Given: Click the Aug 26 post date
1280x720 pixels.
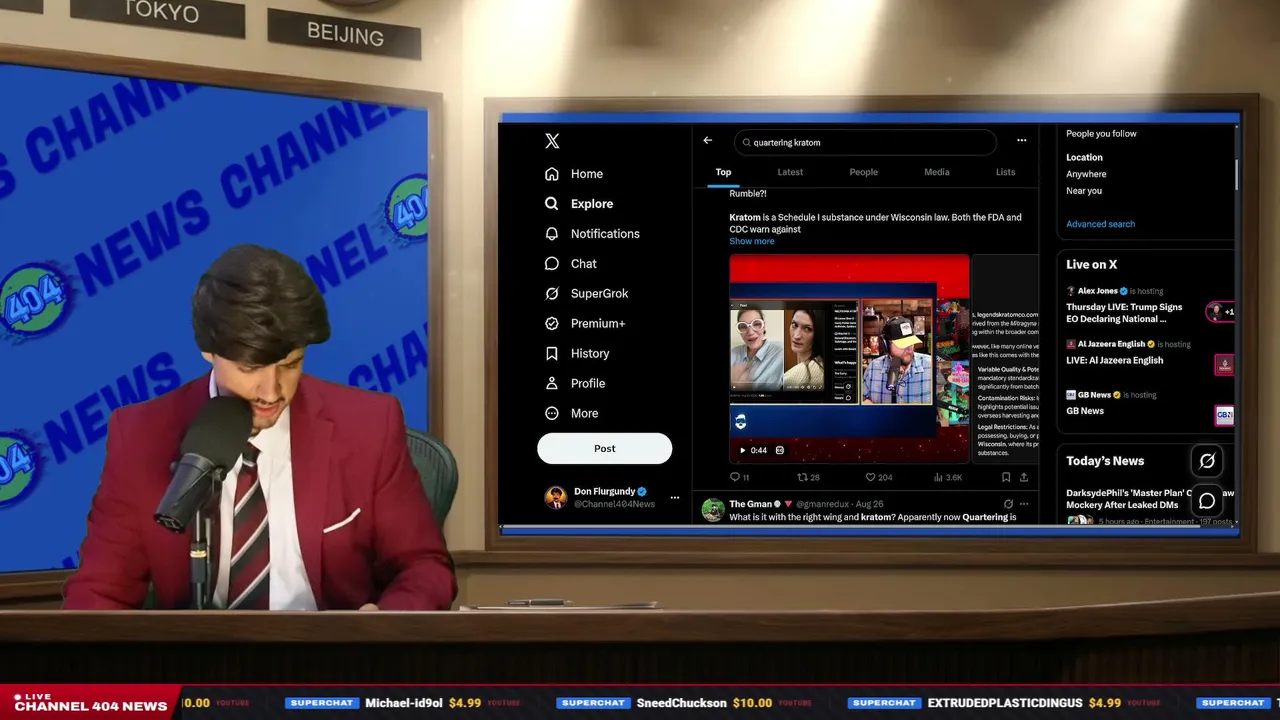Looking at the screenshot, I should pyautogui.click(x=870, y=504).
